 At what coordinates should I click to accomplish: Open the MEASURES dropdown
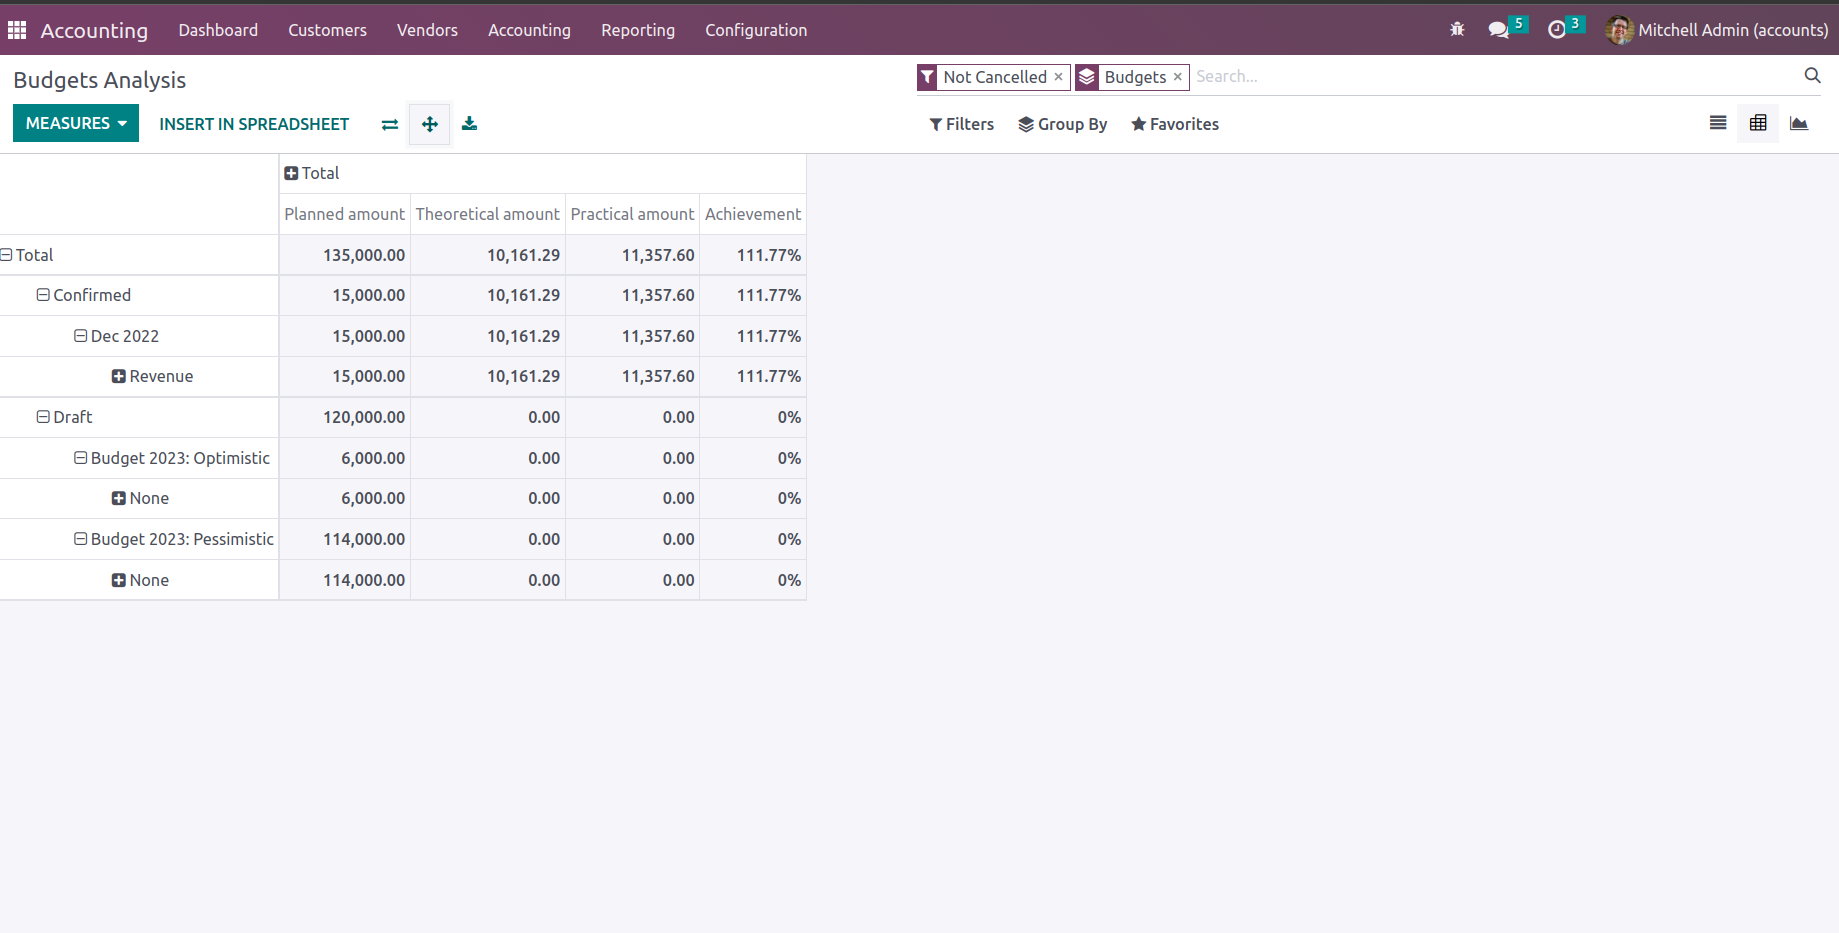76,123
